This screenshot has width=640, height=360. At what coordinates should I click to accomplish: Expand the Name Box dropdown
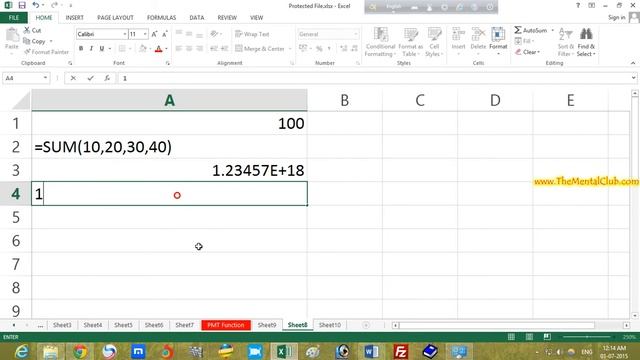(x=45, y=78)
